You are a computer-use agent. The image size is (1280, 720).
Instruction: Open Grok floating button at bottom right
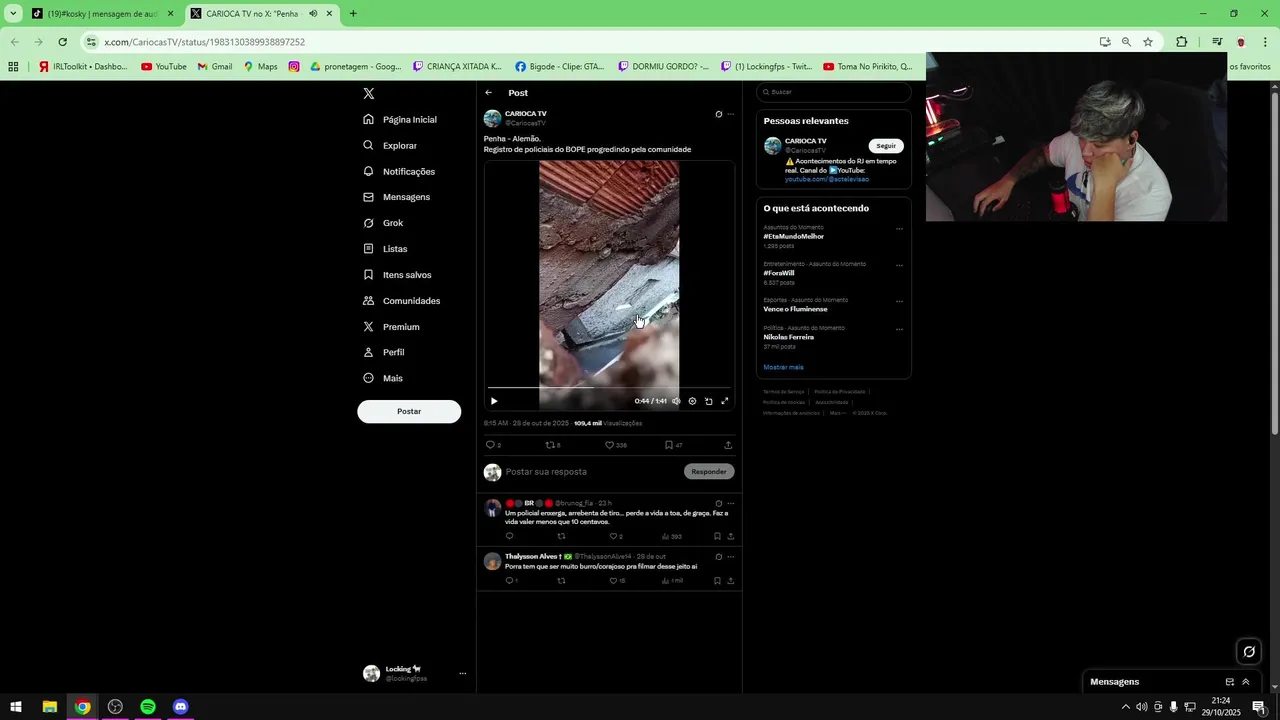[x=1249, y=652]
